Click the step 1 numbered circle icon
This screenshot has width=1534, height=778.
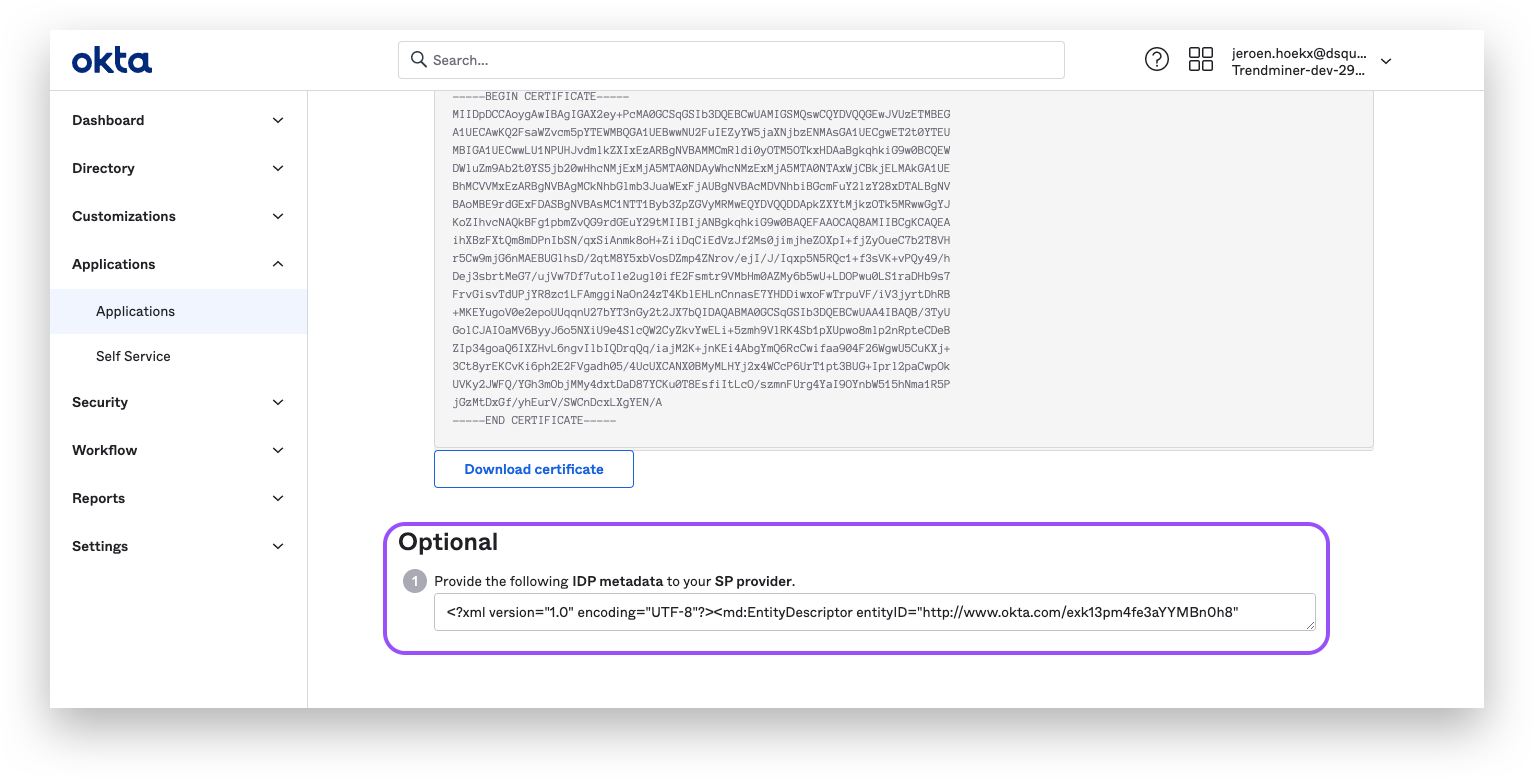tap(416, 580)
